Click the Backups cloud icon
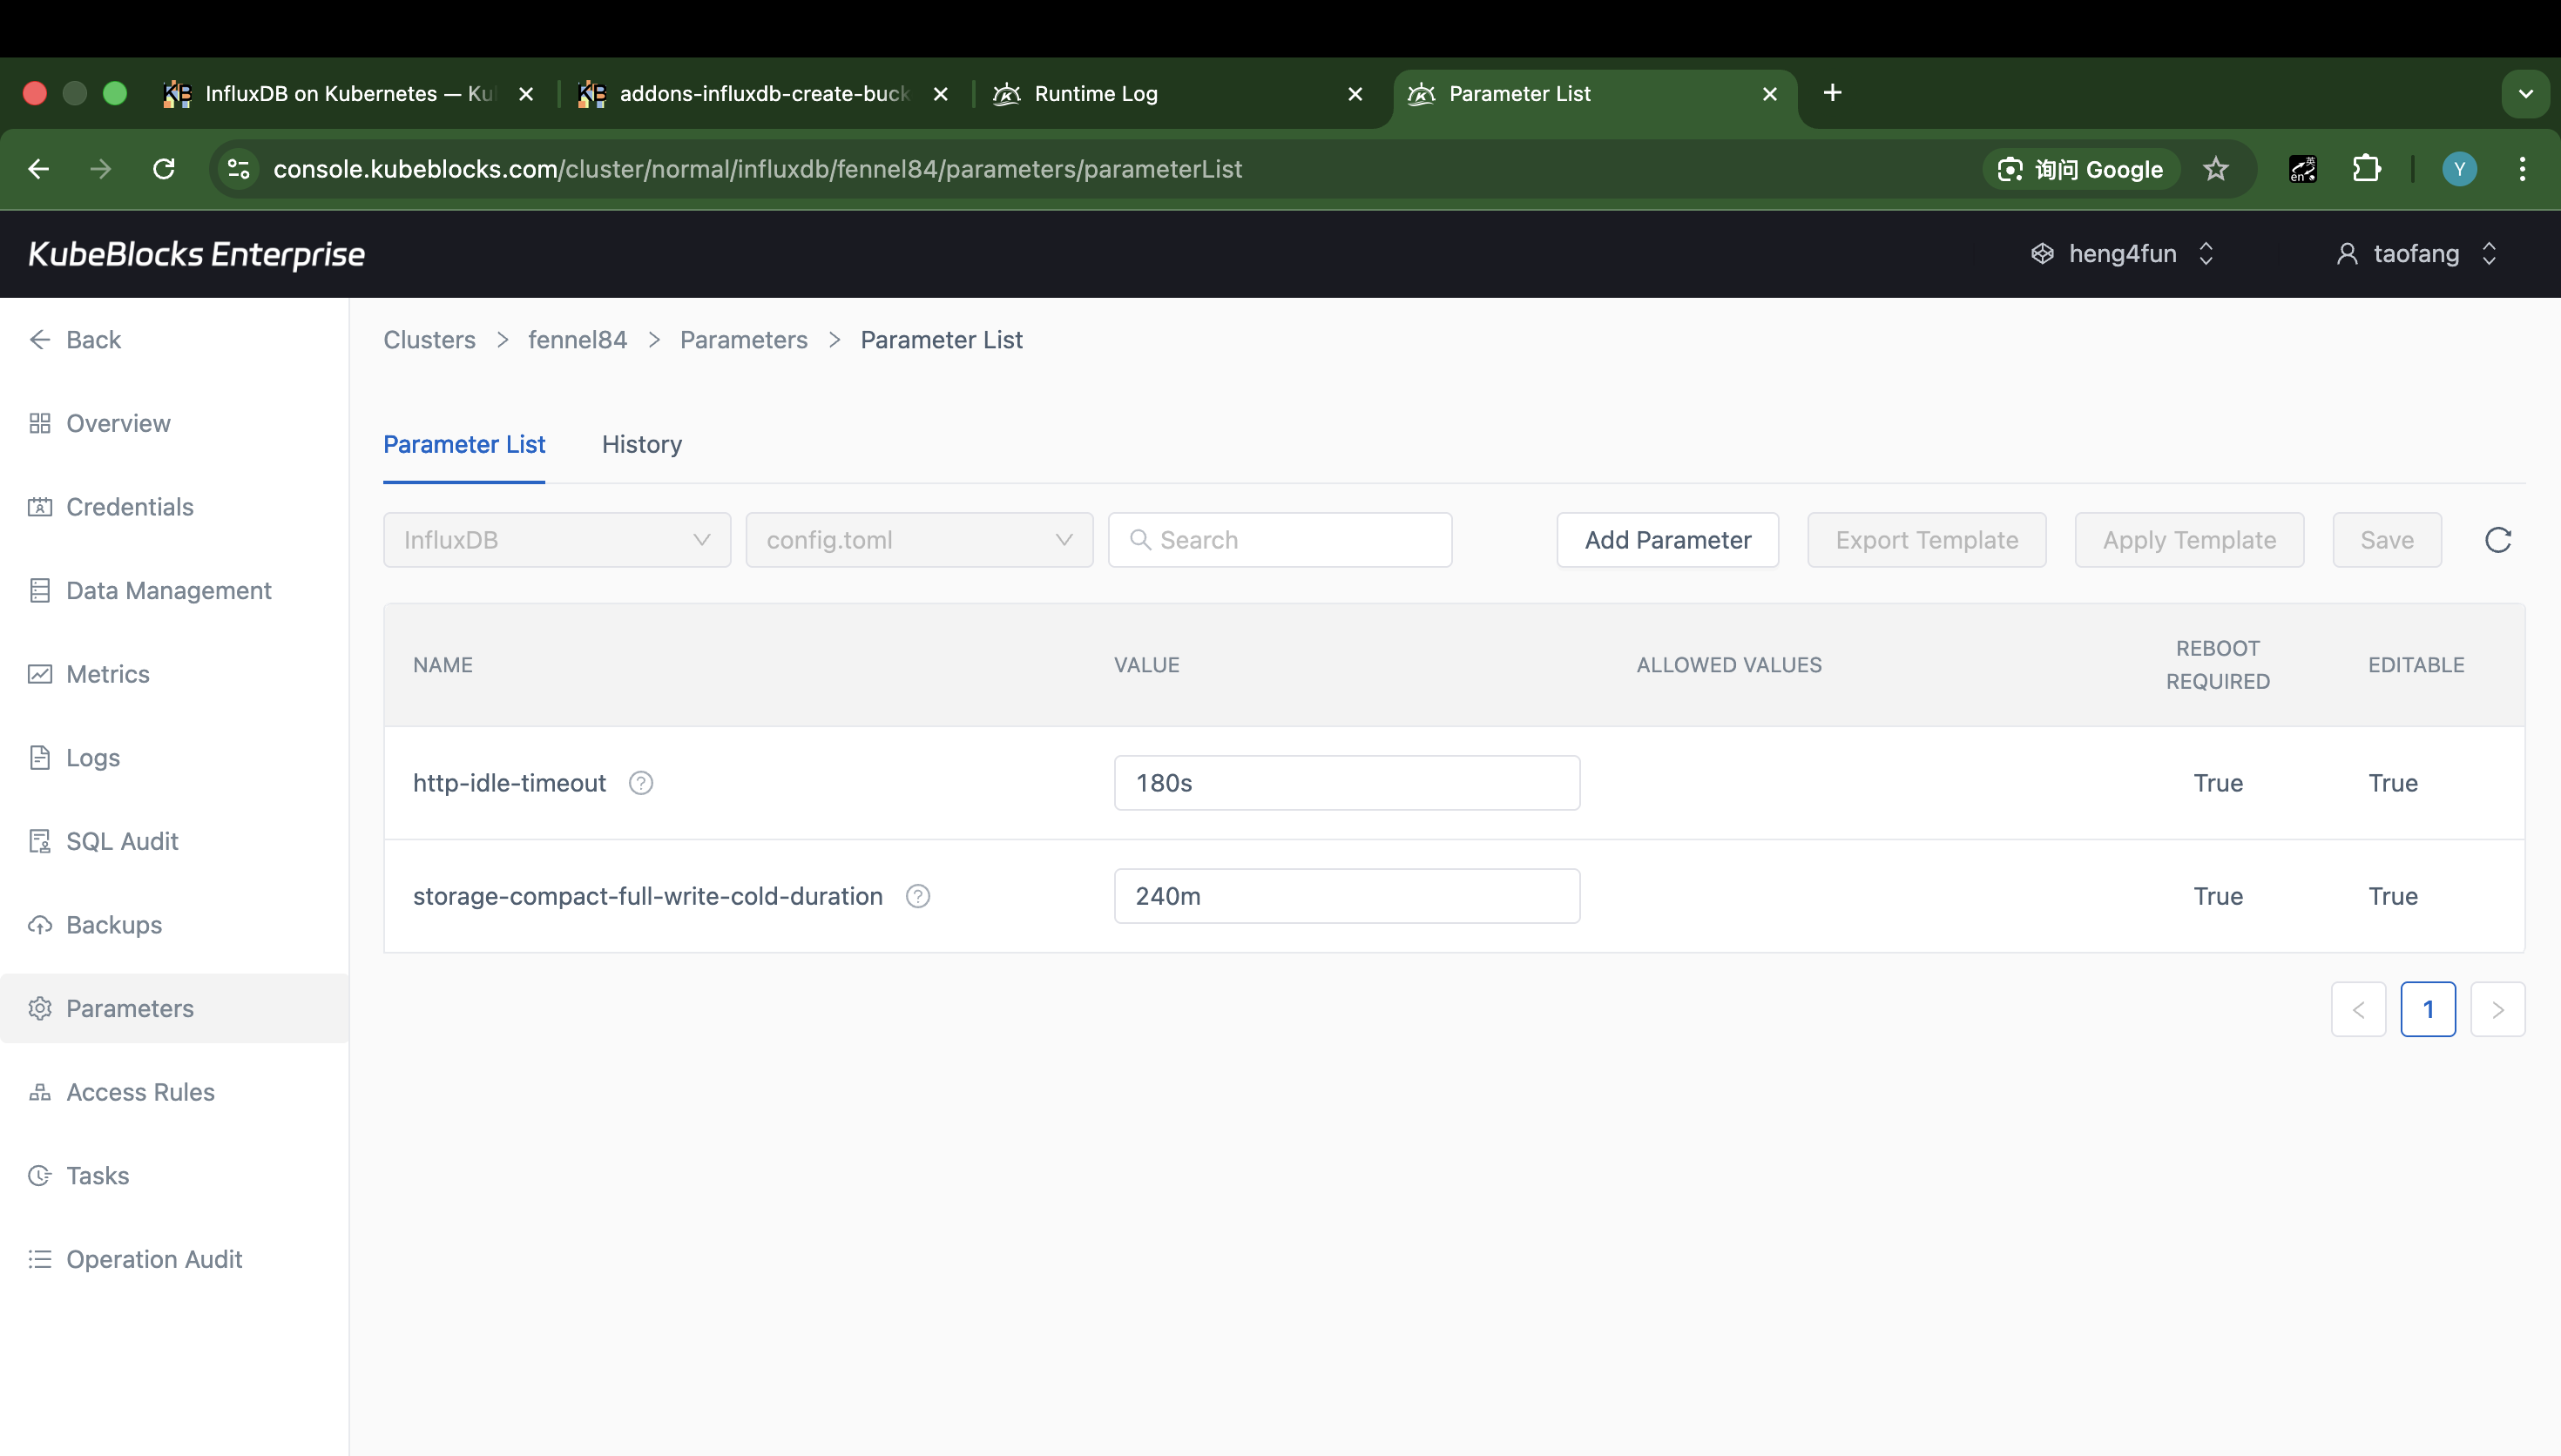The image size is (2561, 1456). point(40,925)
